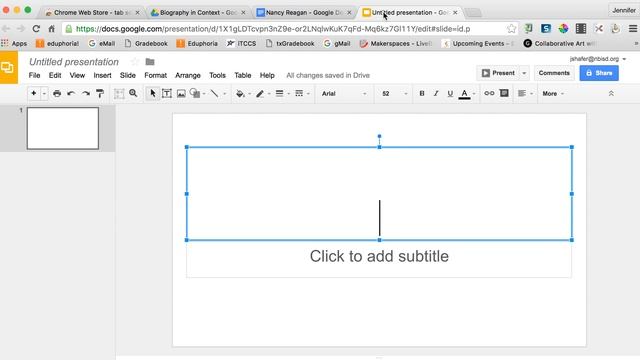Expand the Line tool dropdown arrow

click(224, 94)
